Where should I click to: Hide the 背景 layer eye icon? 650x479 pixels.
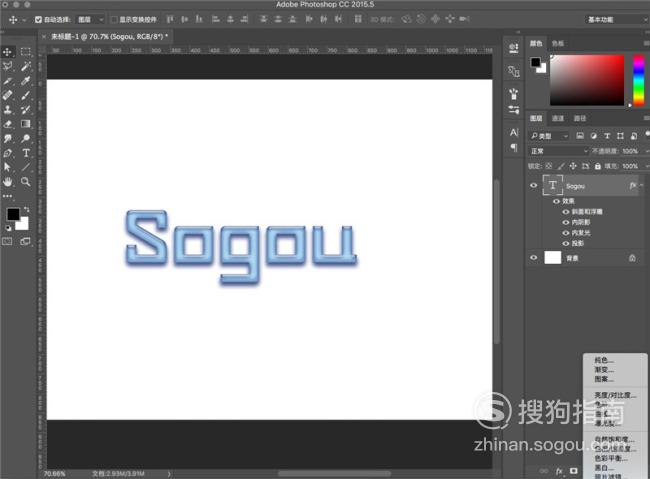click(x=534, y=258)
